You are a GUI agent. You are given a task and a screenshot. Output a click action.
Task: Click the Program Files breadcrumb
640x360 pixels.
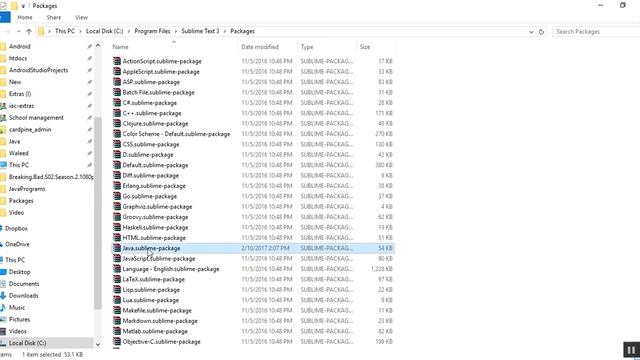[x=152, y=31]
